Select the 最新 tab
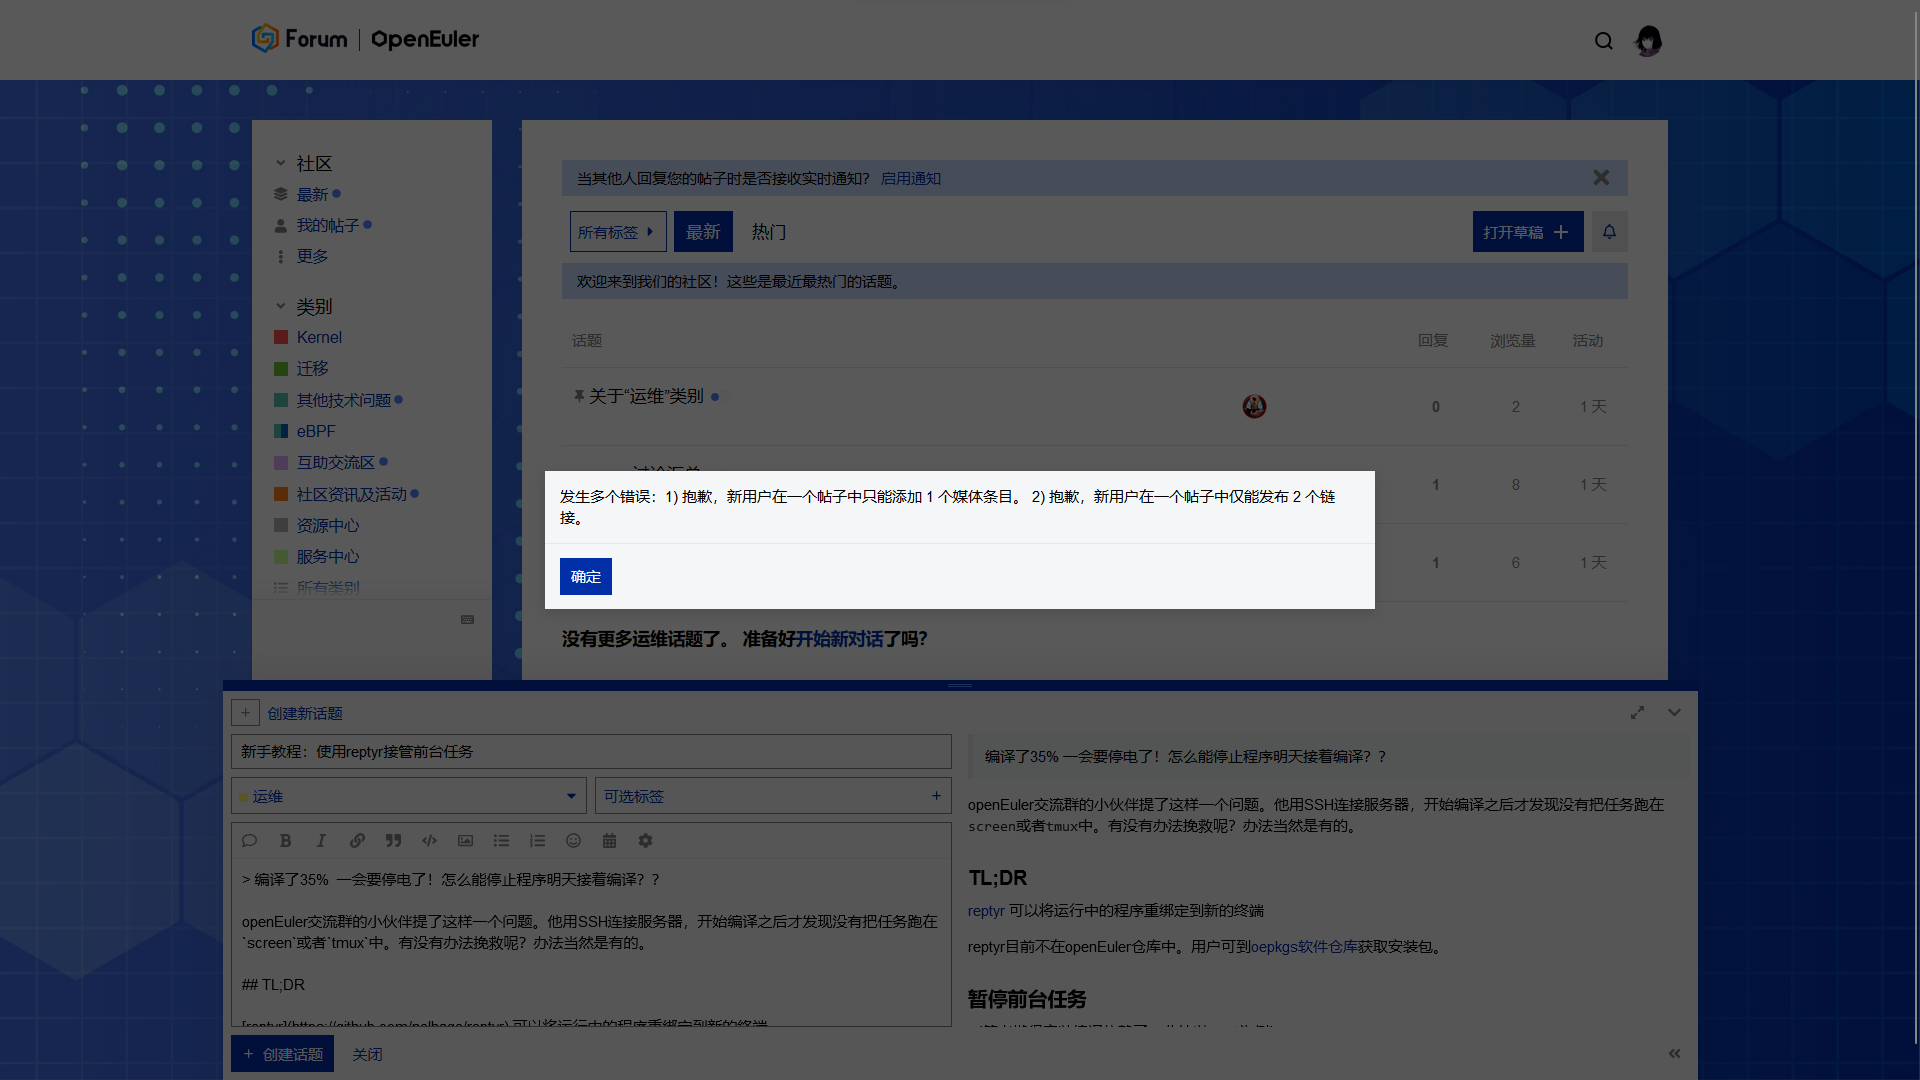Screen dimensions: 1920x1080 point(703,231)
